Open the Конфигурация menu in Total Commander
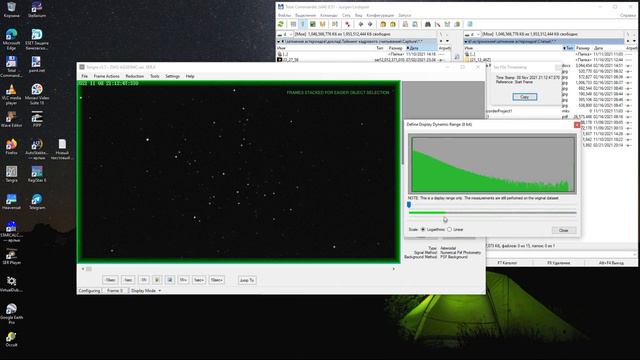Viewport: 640px width, 360px height. pos(380,16)
